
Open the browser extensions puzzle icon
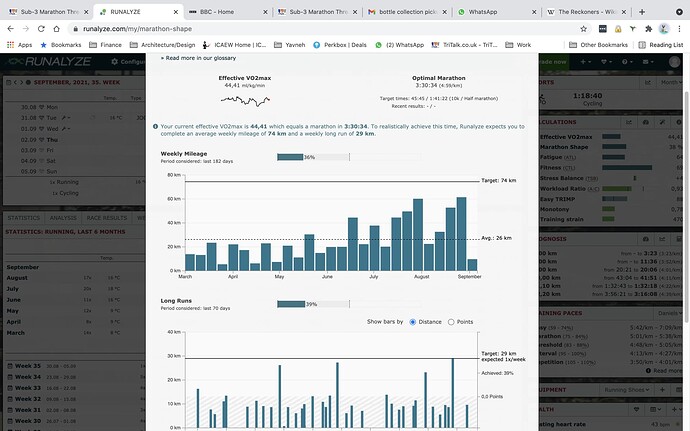(648, 29)
